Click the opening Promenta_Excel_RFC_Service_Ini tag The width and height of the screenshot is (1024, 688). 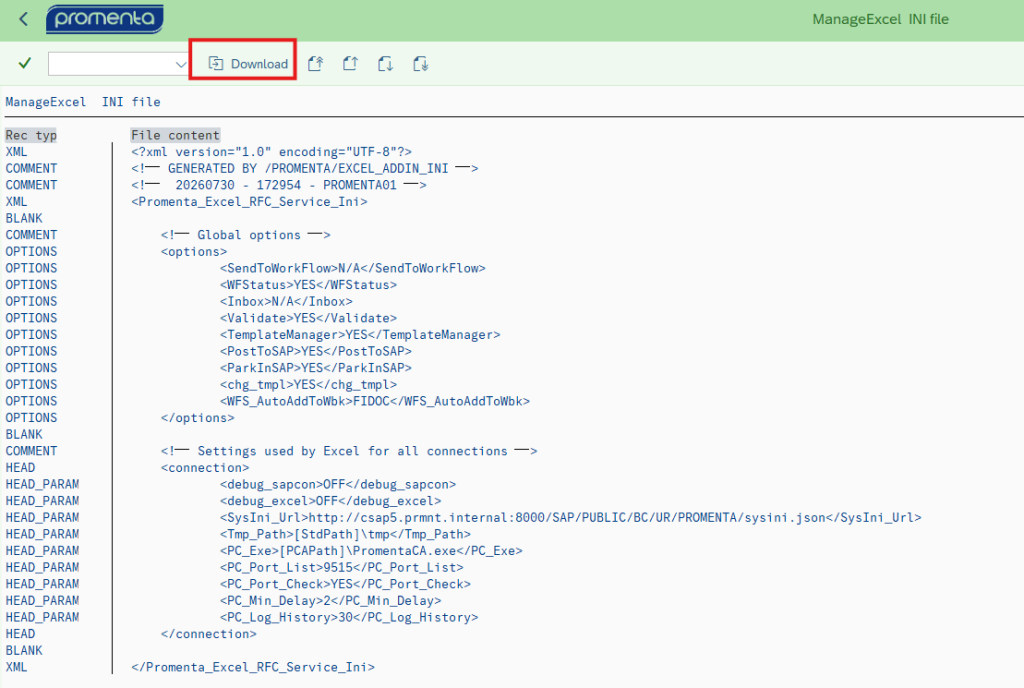(x=249, y=202)
